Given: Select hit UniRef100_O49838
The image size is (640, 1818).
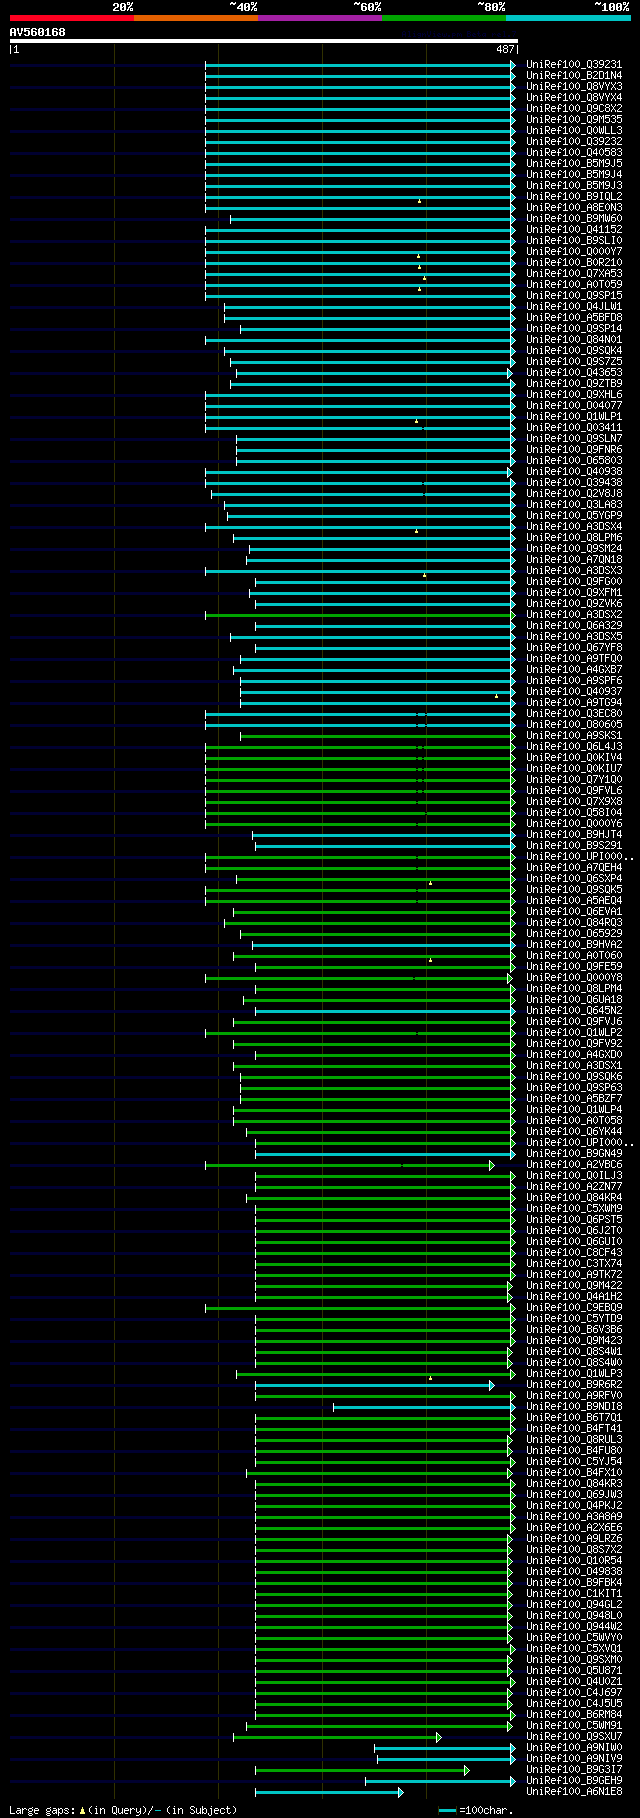Looking at the screenshot, I should 574,1572.
